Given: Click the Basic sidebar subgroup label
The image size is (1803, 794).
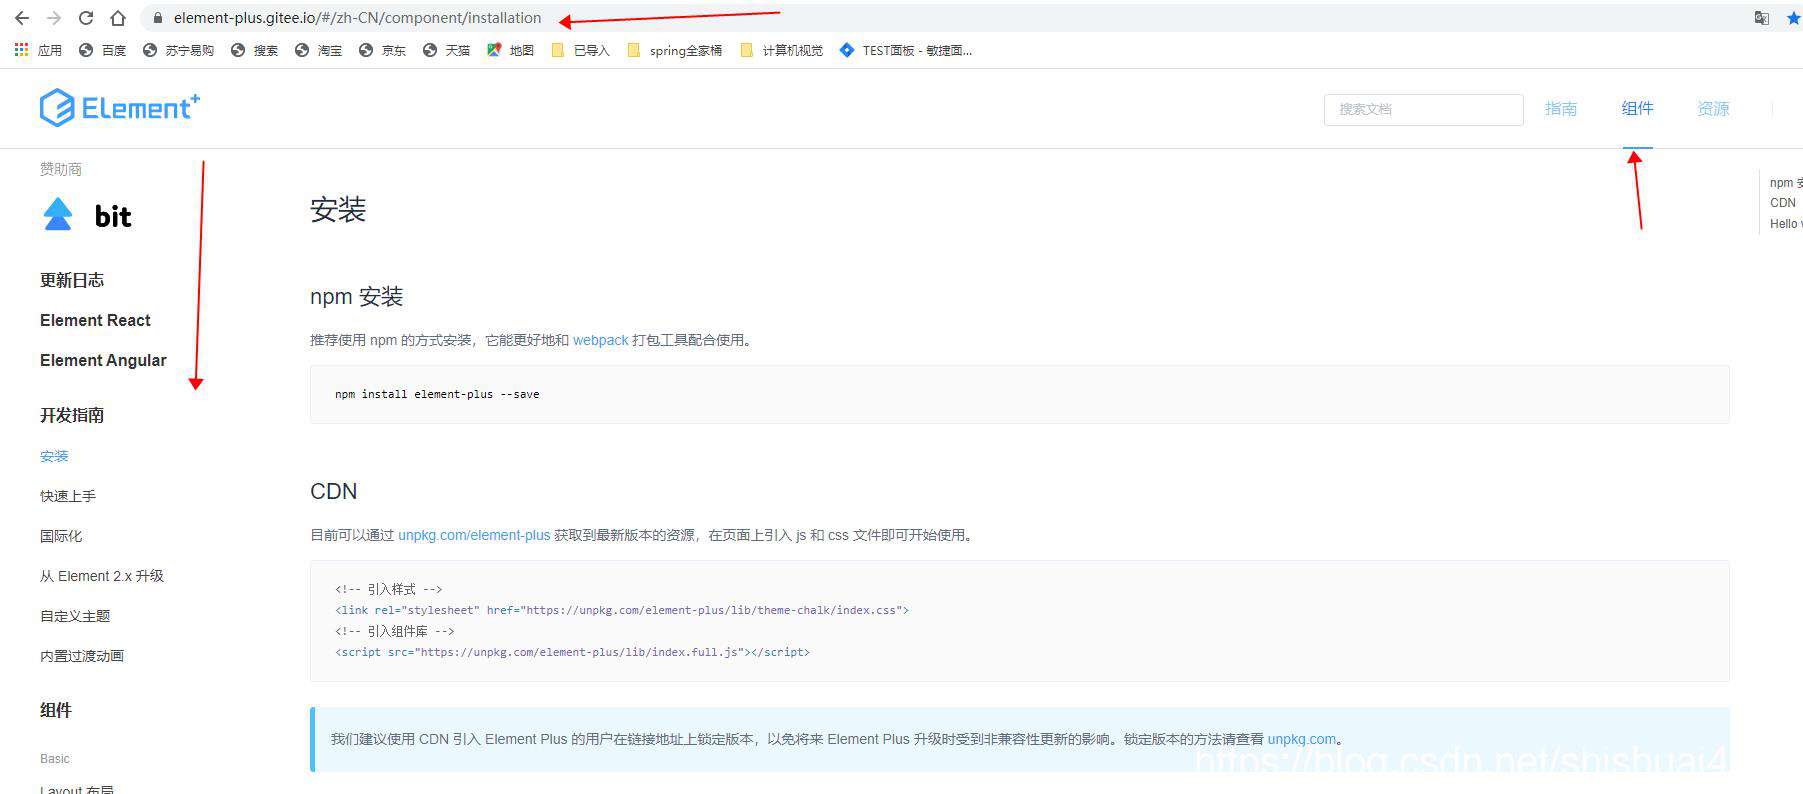Looking at the screenshot, I should pos(55,759).
